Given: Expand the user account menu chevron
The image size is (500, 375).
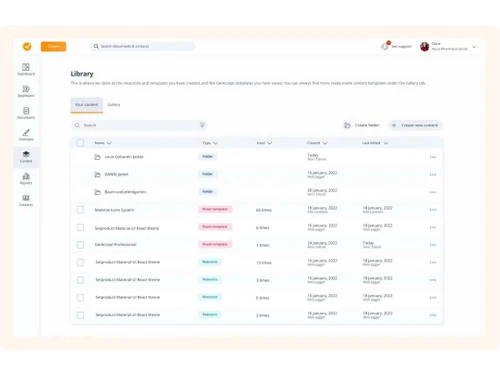Looking at the screenshot, I should pyautogui.click(x=474, y=47).
